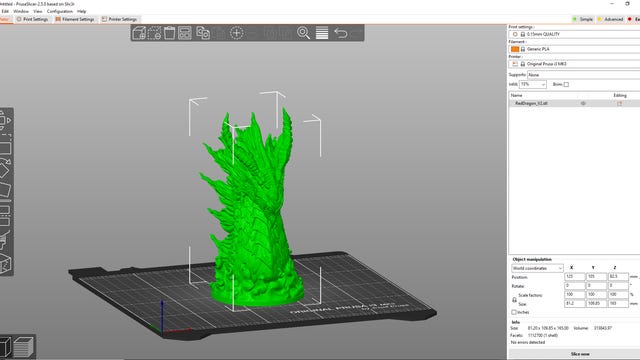Click the Size Y input field

[x=596, y=304]
